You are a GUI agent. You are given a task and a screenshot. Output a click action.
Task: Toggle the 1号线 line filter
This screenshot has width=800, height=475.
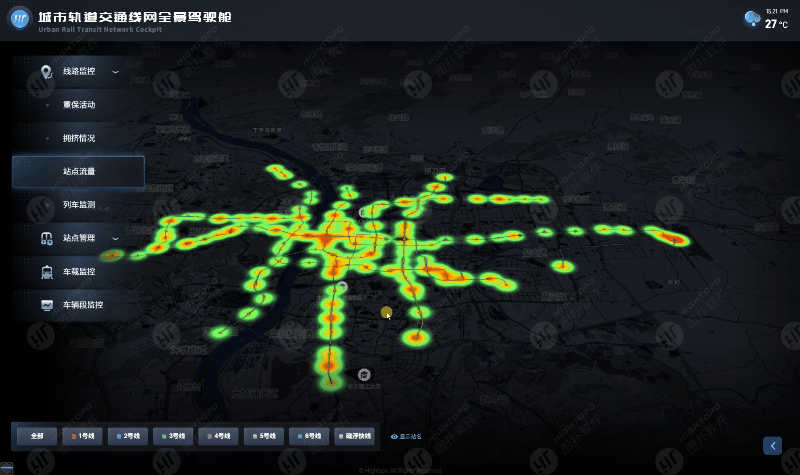81,436
